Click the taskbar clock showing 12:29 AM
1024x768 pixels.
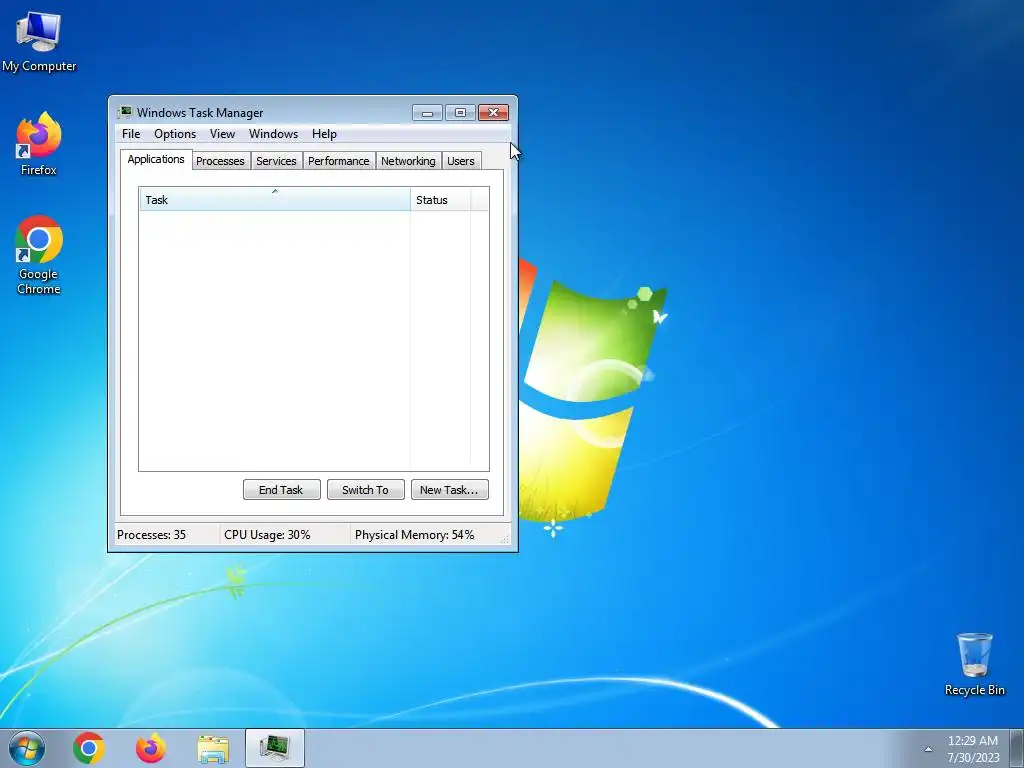click(973, 749)
